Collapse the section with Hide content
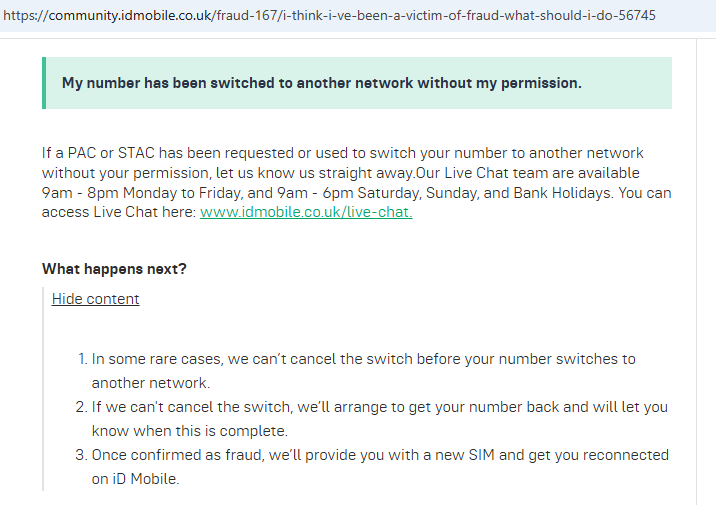716x505 pixels. pyautogui.click(x=95, y=299)
